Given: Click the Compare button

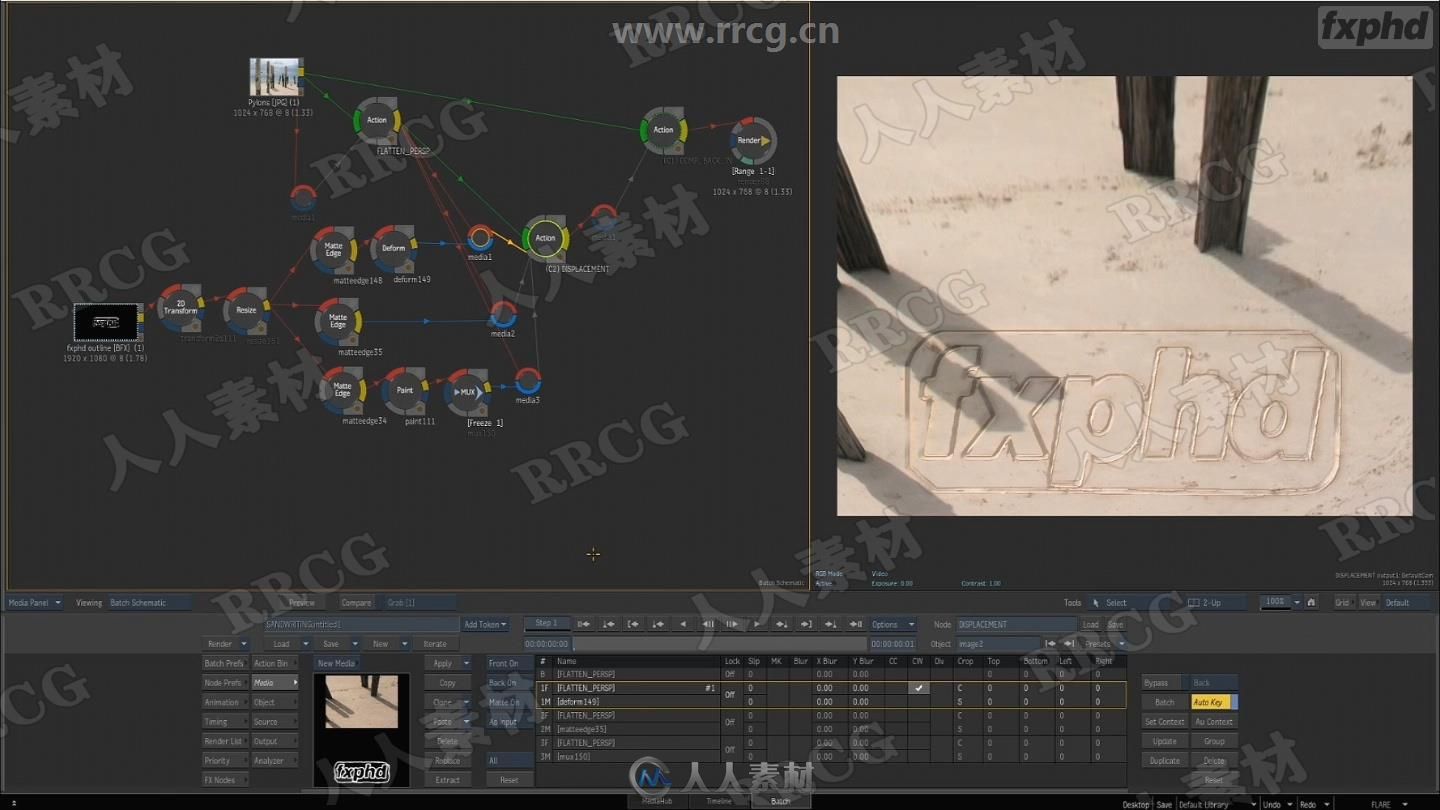Looking at the screenshot, I should coord(356,603).
